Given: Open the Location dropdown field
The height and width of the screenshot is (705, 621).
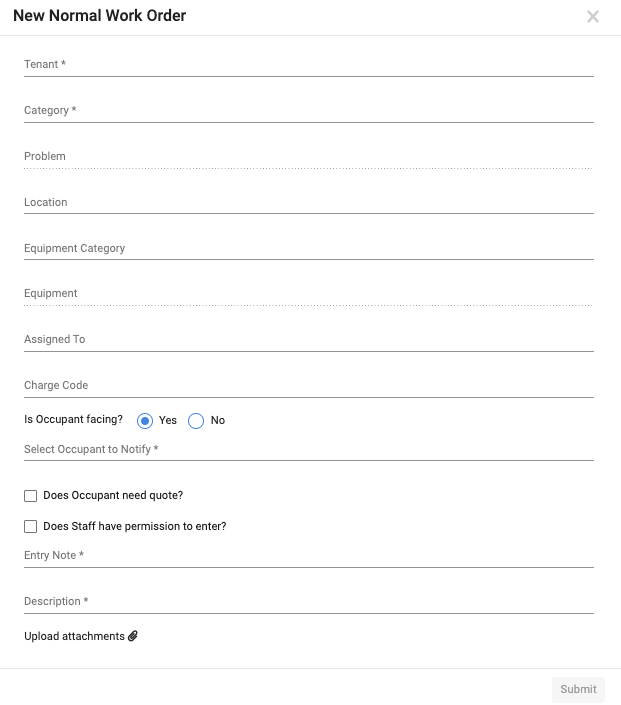Looking at the screenshot, I should tap(309, 202).
